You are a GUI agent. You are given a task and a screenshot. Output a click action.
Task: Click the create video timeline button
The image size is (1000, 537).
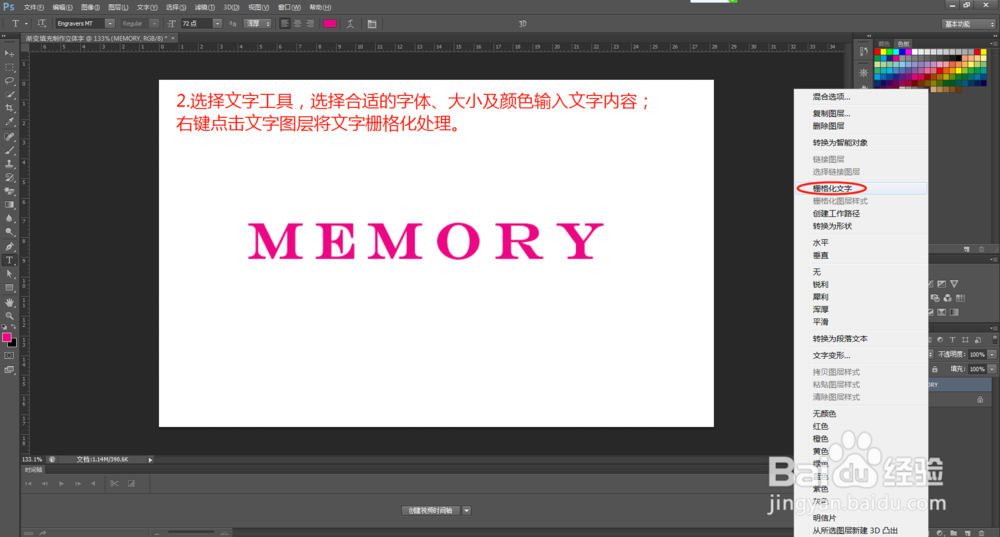tap(430, 510)
